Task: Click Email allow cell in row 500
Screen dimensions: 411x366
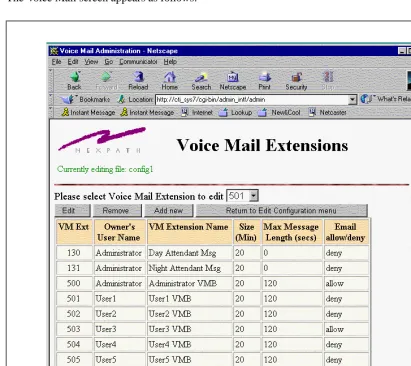Action: pos(346,283)
